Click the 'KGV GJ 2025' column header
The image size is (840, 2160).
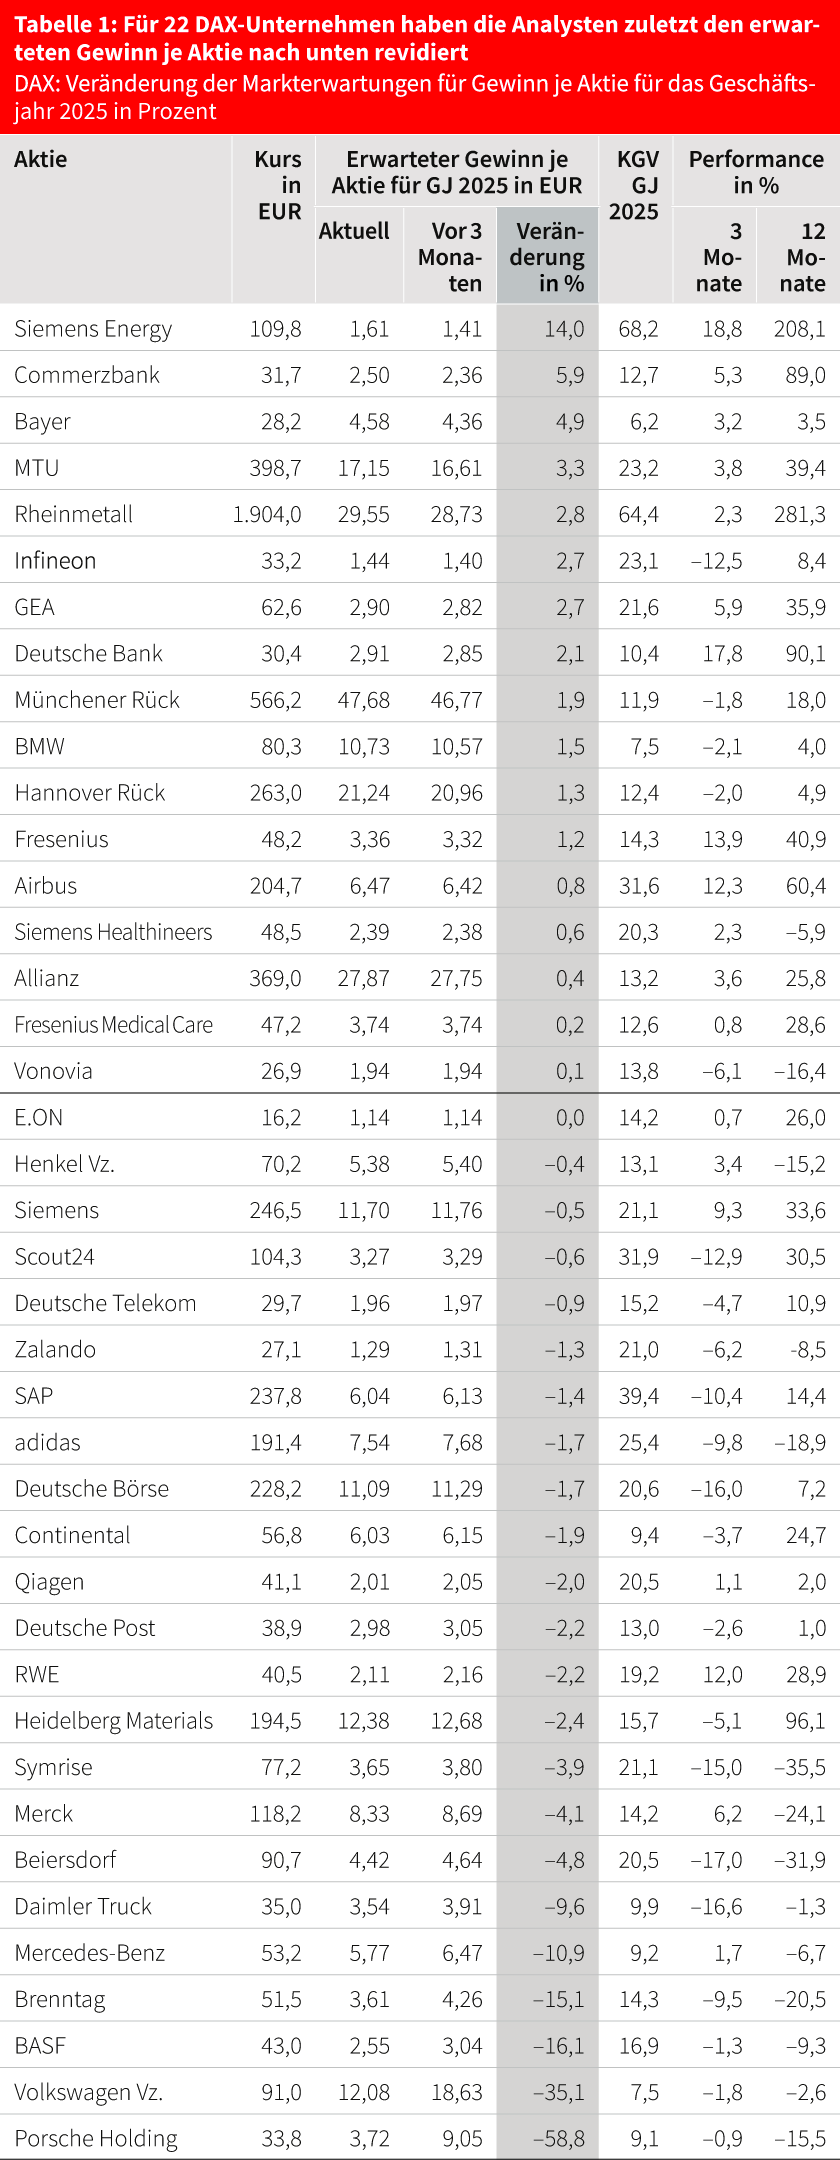coord(635,185)
